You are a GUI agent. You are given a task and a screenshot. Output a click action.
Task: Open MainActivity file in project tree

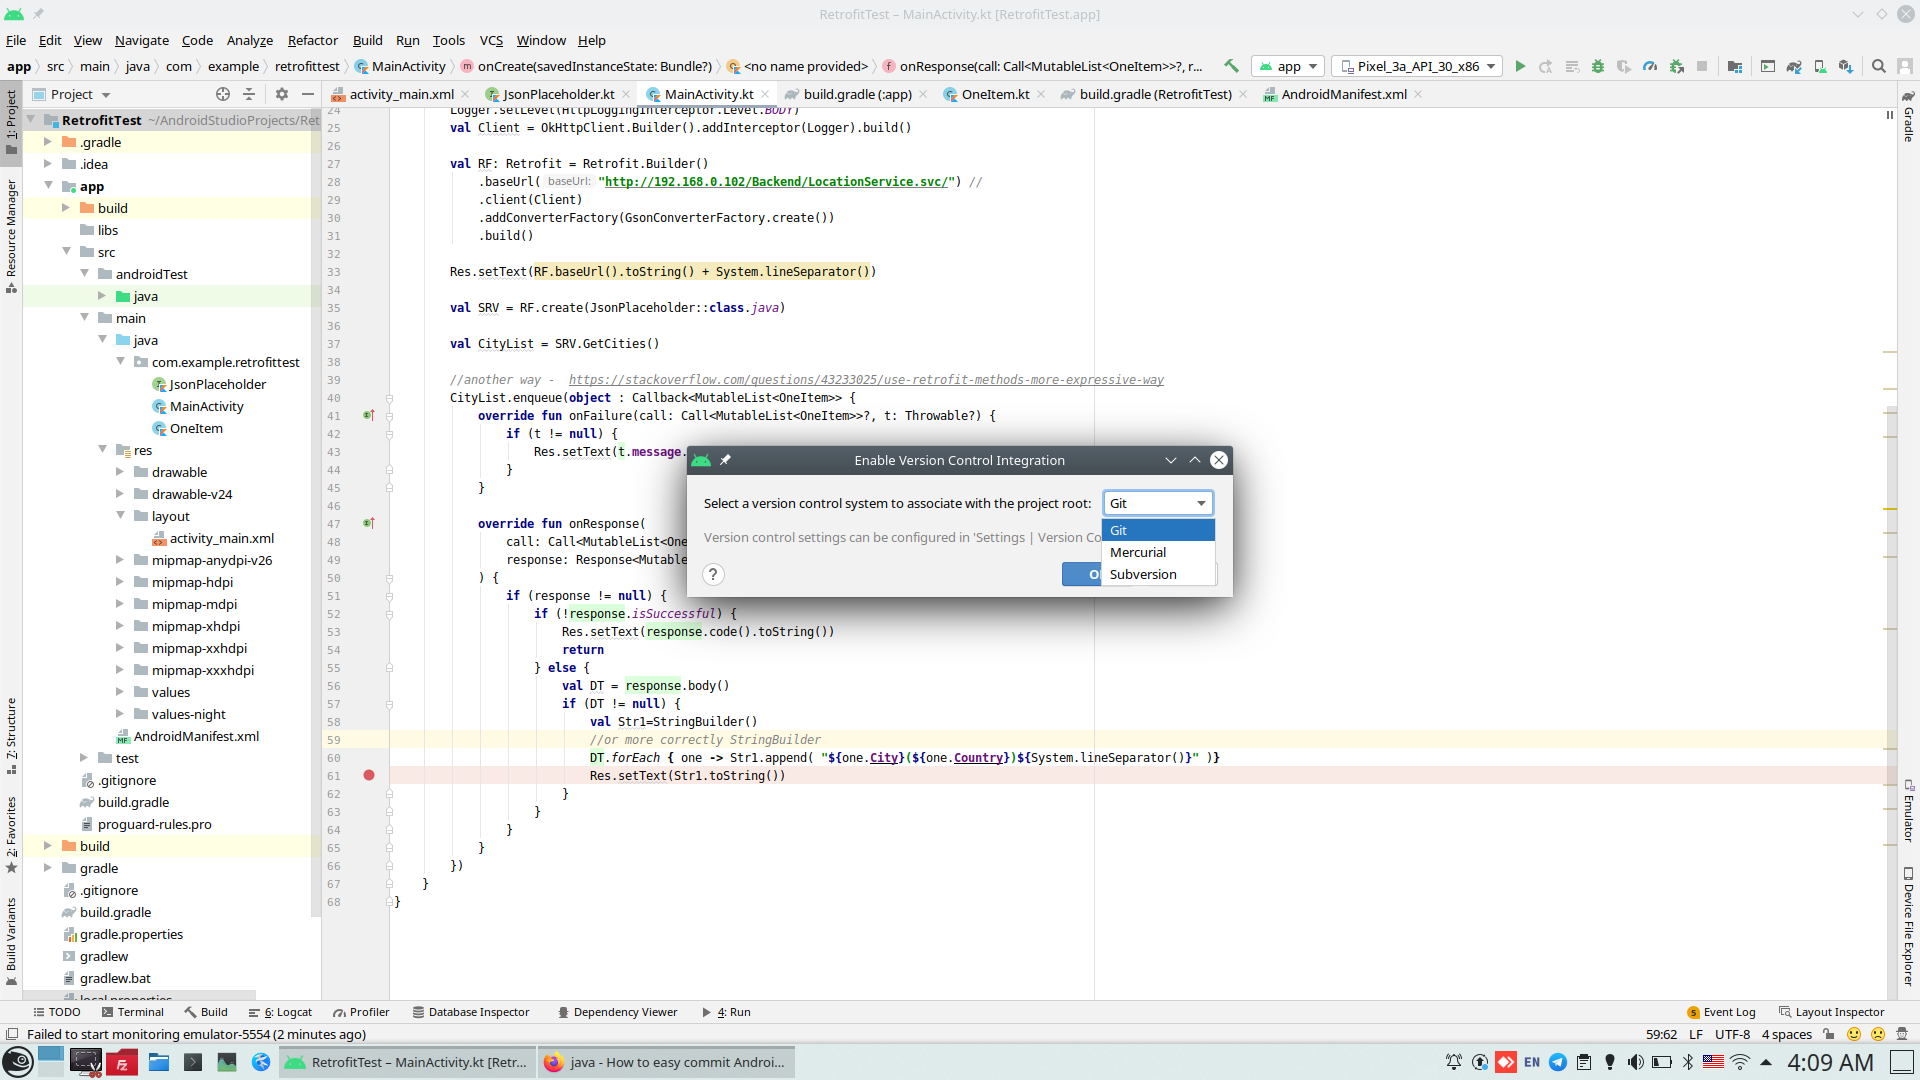tap(206, 406)
